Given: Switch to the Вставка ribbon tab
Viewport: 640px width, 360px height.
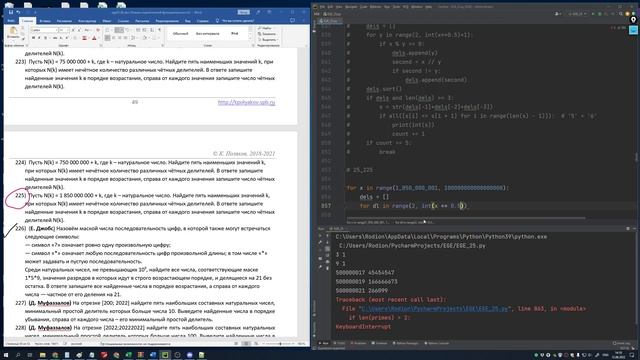Looking at the screenshot, I should pos(45,21).
